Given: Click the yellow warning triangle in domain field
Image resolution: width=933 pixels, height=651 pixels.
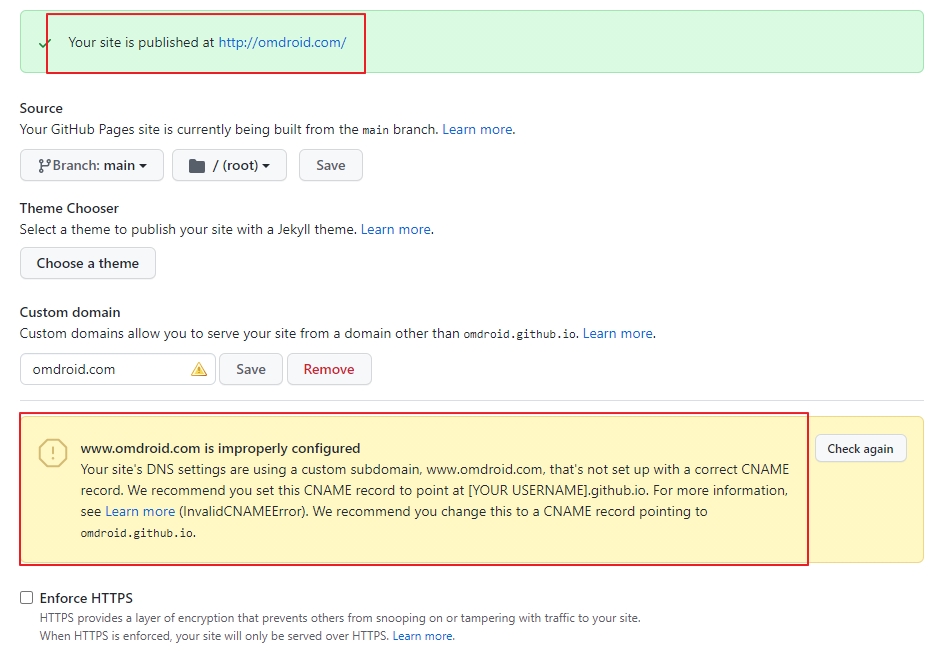Looking at the screenshot, I should 199,370.
